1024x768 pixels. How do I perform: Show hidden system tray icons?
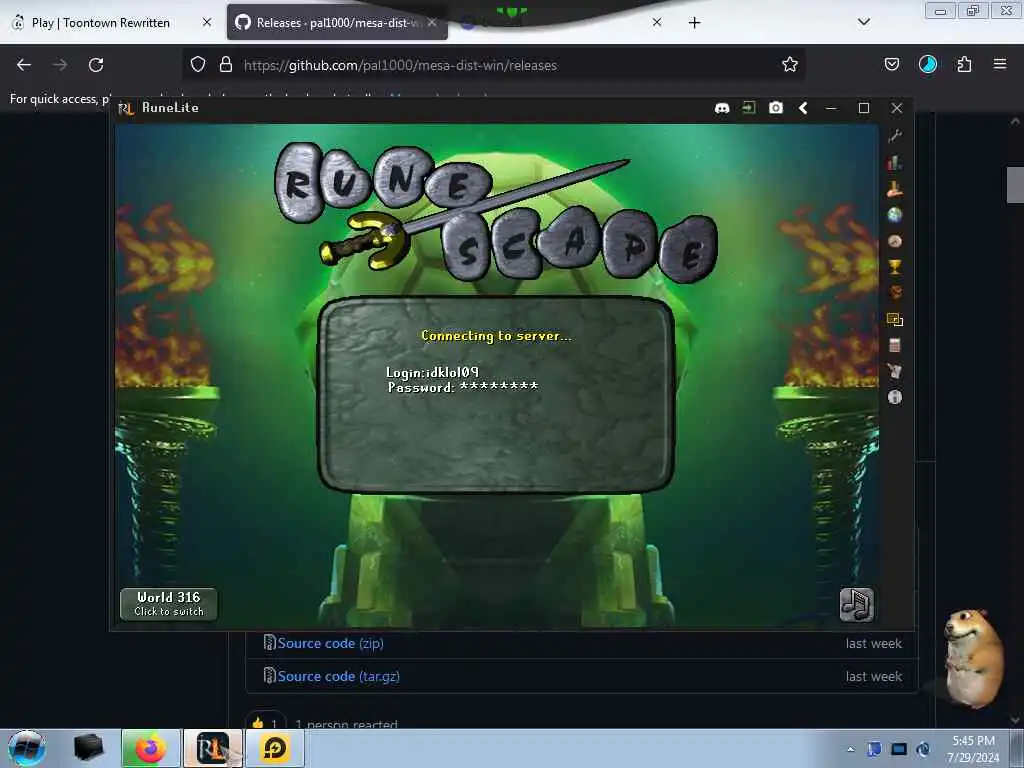[850, 750]
